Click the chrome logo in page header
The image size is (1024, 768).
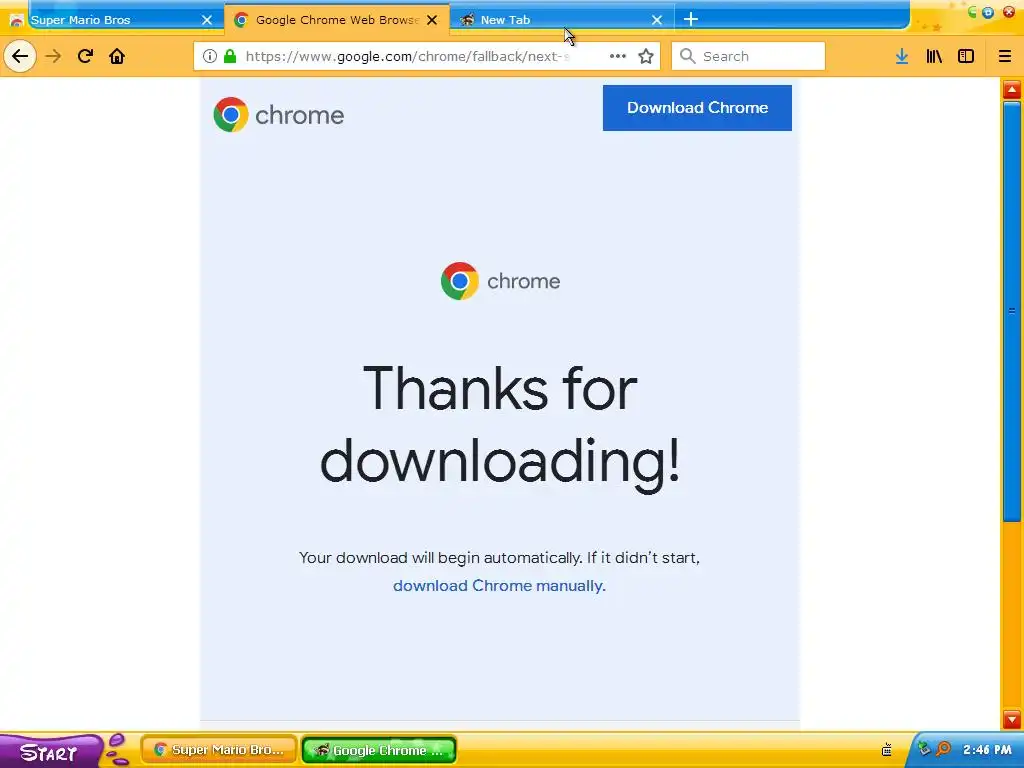[x=279, y=115]
